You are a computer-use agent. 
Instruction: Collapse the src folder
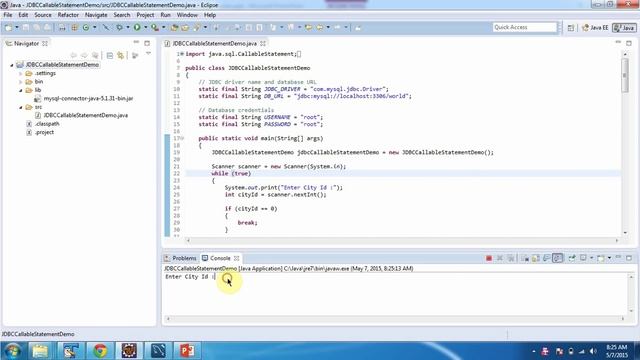[x=21, y=107]
